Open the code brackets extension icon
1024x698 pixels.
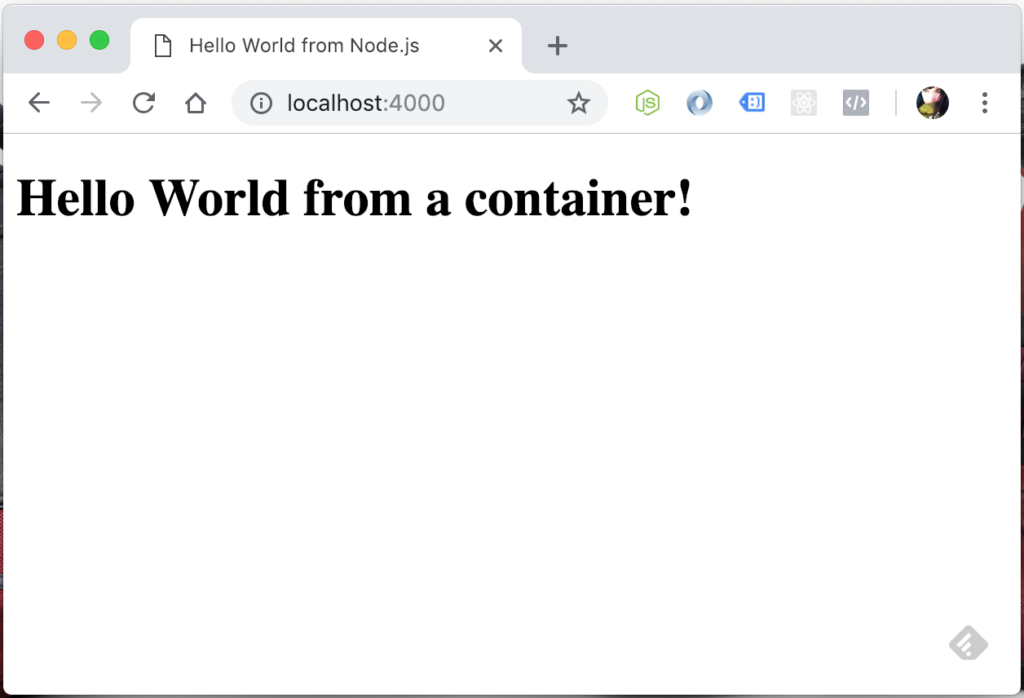(856, 103)
